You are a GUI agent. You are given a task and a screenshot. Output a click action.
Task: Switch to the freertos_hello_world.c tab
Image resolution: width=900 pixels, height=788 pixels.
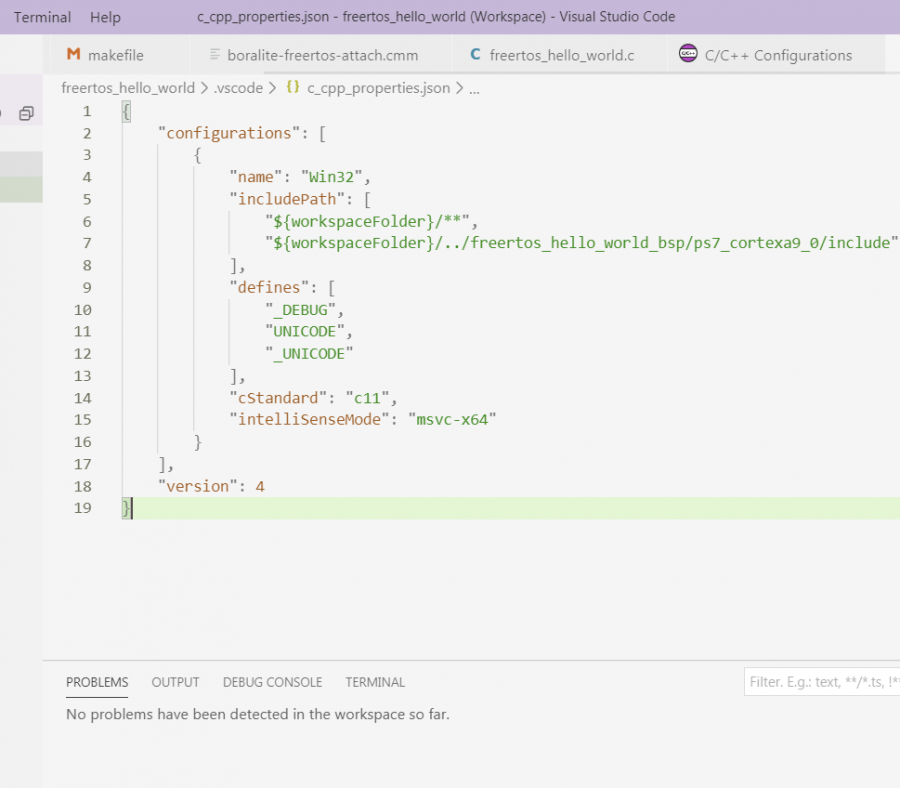coord(555,55)
